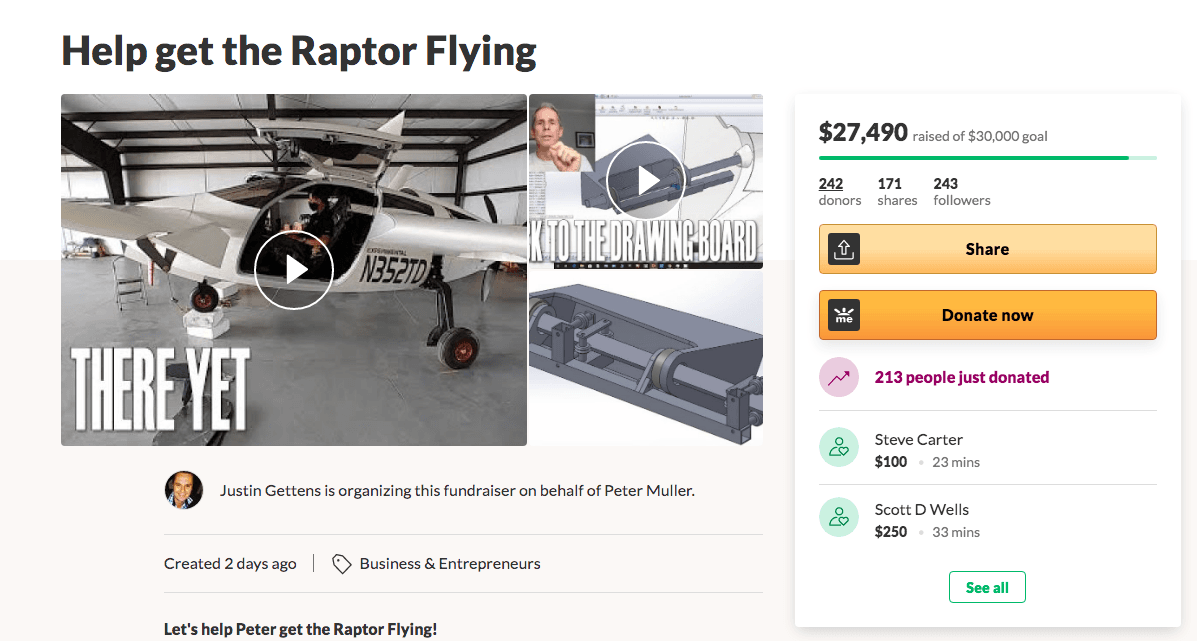Click the share upload icon
Image resolution: width=1197 pixels, height=641 pixels.
point(844,249)
